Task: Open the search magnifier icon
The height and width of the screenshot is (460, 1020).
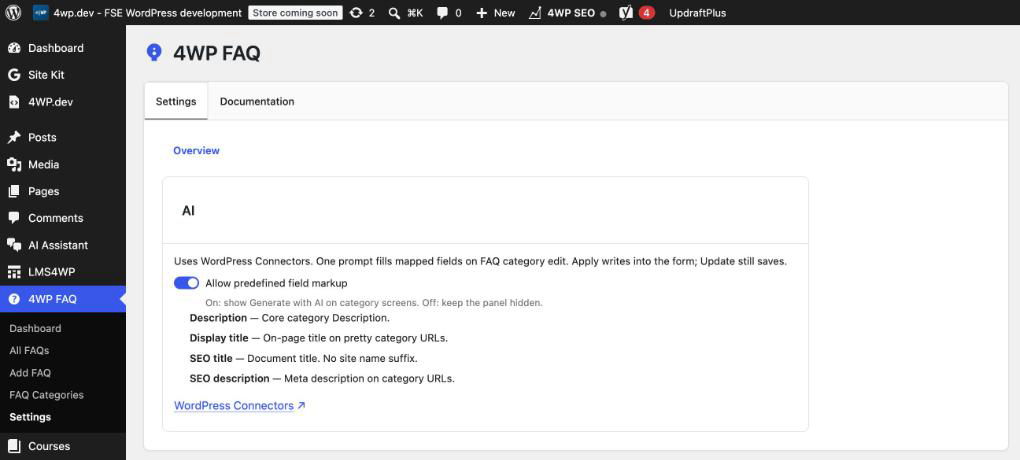Action: 394,13
